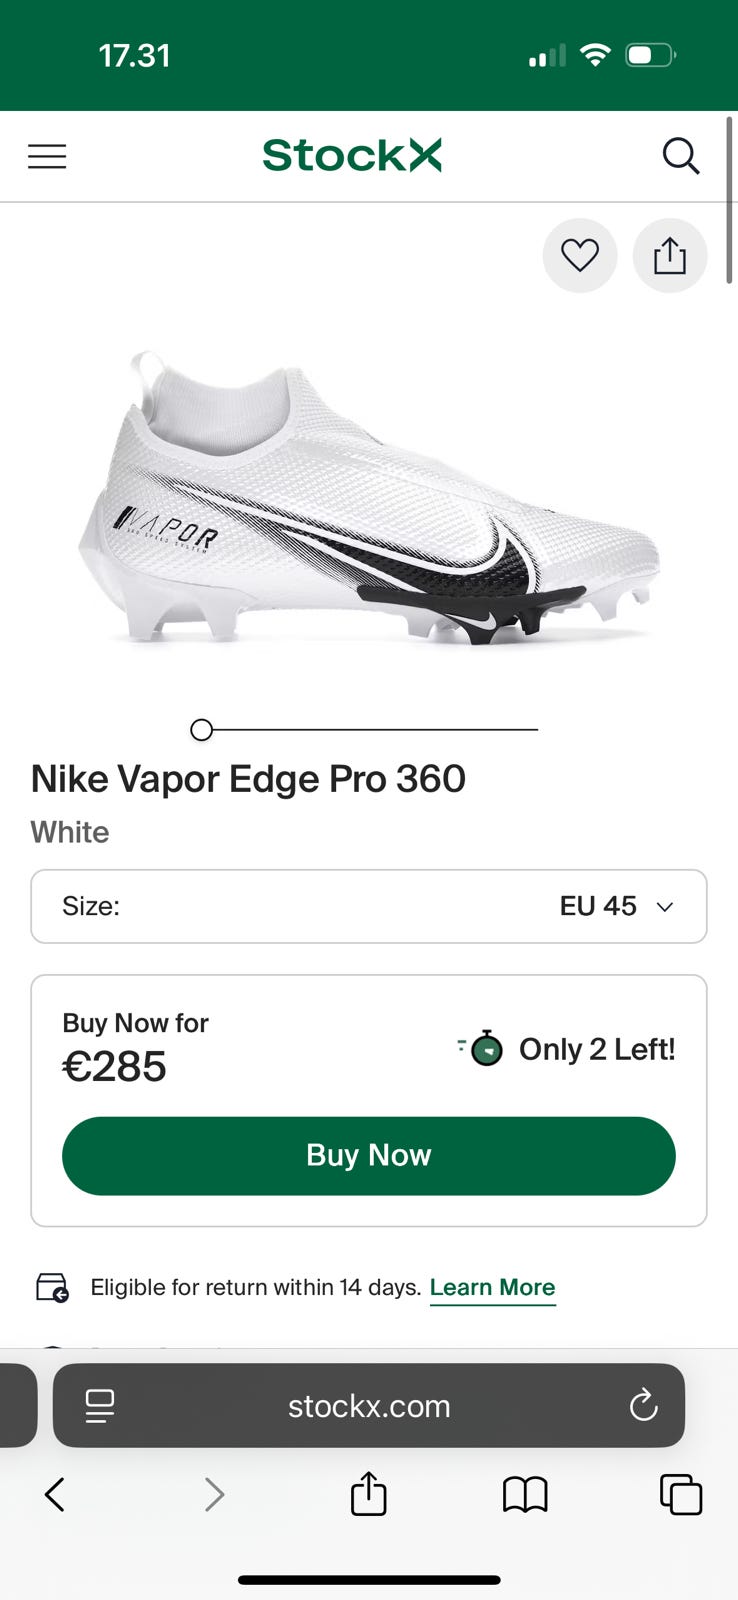Tap the return eligibility box icon
Viewport: 738px width, 1600px height.
52,1287
